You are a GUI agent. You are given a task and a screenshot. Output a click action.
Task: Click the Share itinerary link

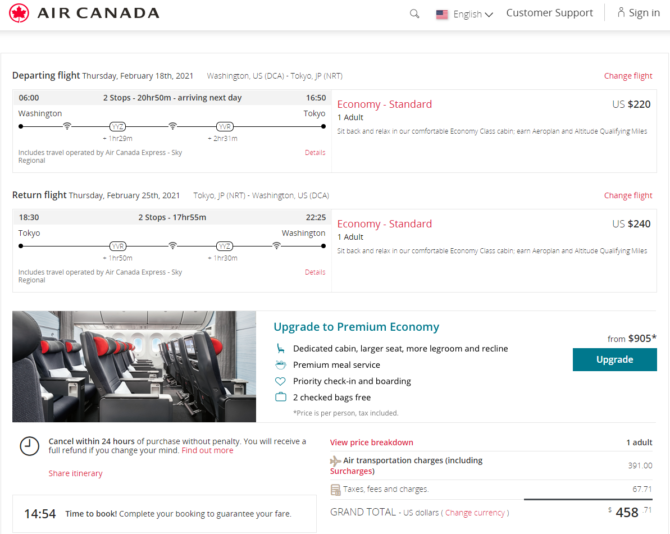75,473
